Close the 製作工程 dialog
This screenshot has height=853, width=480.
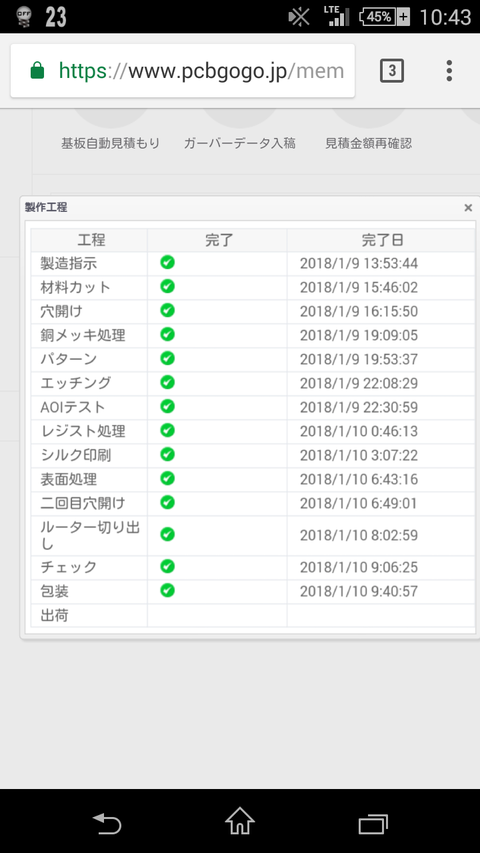tap(468, 208)
